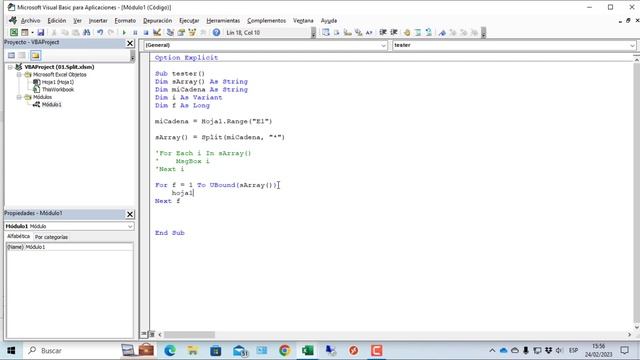The height and width of the screenshot is (360, 640).
Task: Click scroll right arrow in code window
Action: pos(629,335)
